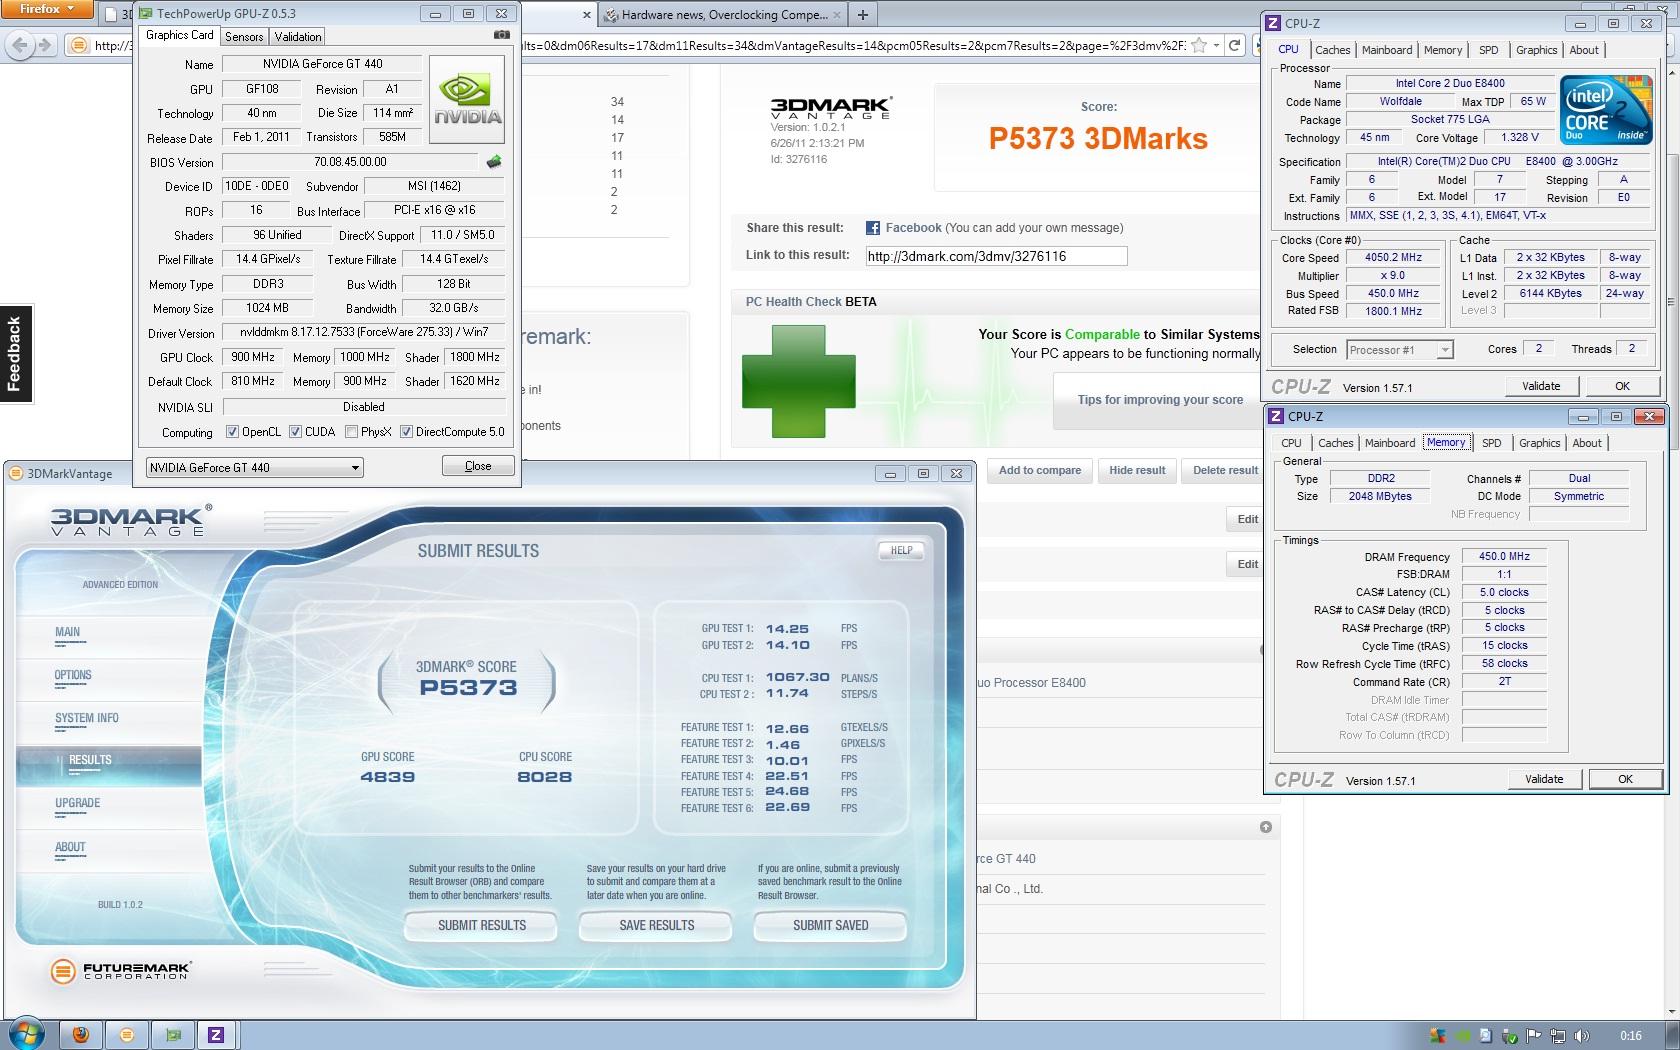Click HELP button in 3DMark Vantage
Screen dimensions: 1680x1050
click(x=901, y=550)
